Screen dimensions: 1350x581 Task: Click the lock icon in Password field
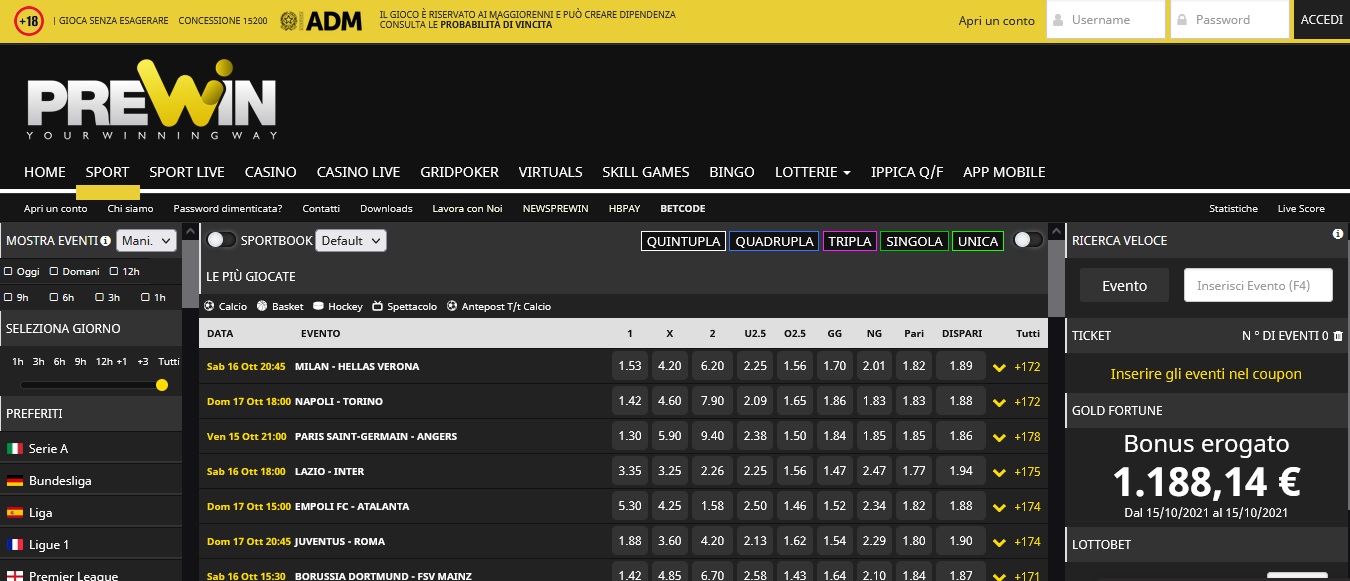(1182, 20)
